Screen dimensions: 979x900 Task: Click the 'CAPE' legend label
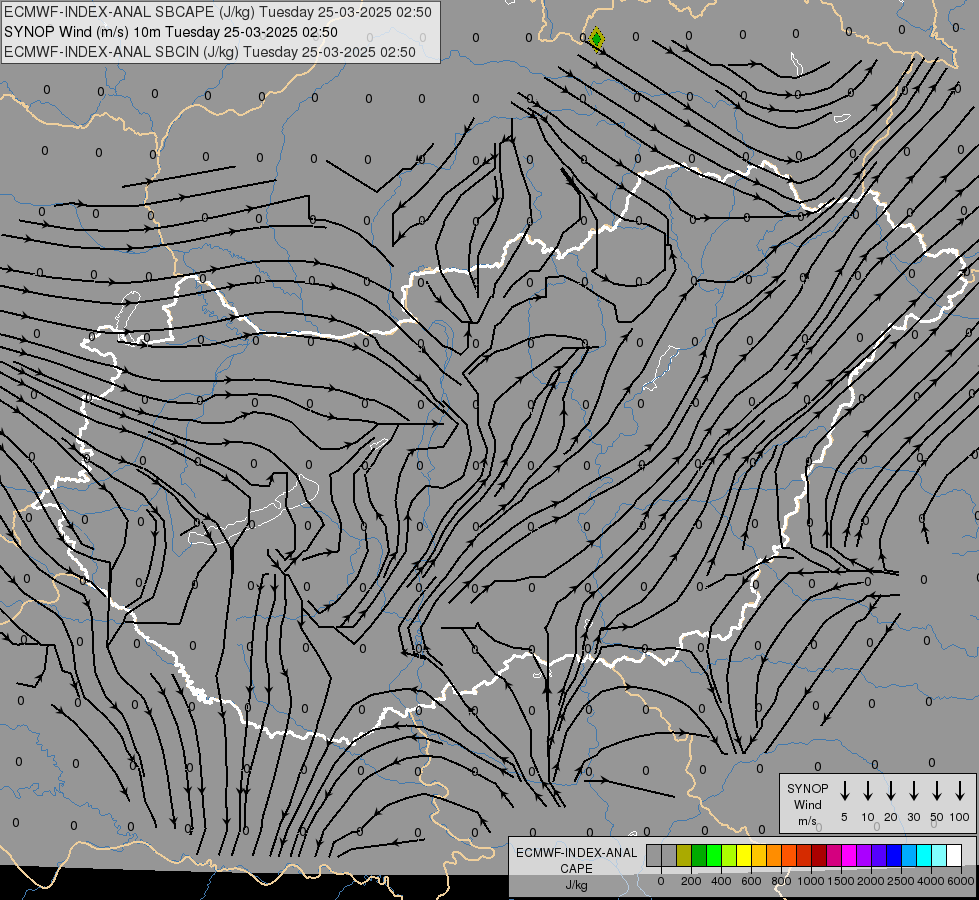tap(576, 869)
